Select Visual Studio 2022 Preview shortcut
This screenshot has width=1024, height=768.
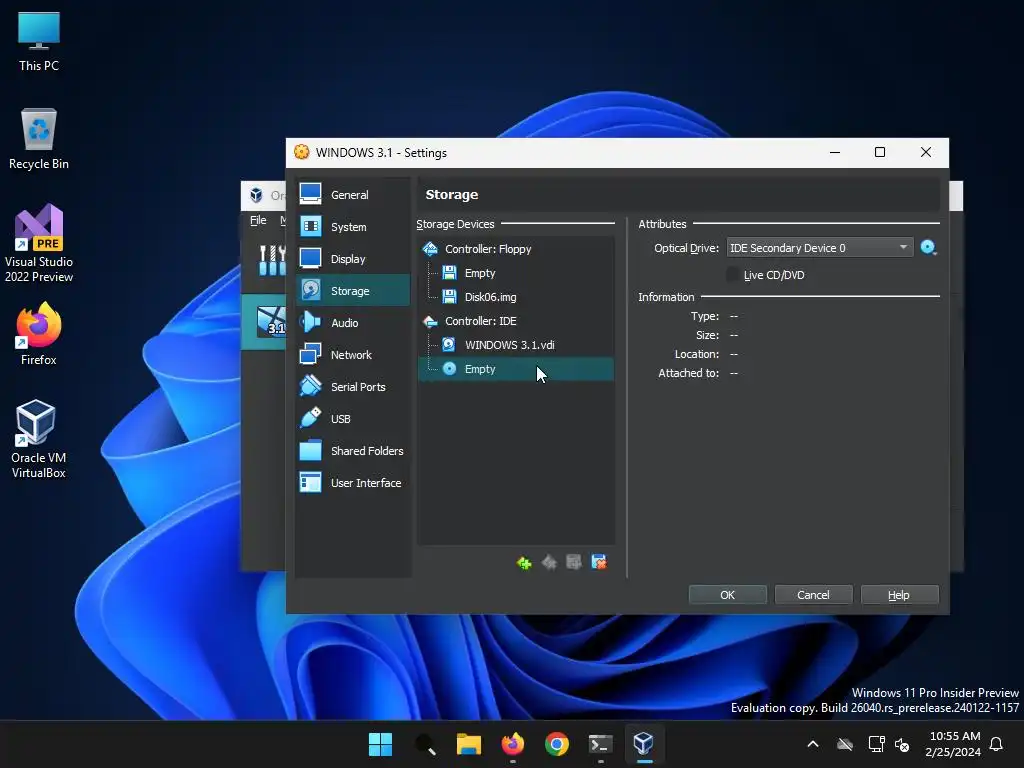[x=39, y=244]
